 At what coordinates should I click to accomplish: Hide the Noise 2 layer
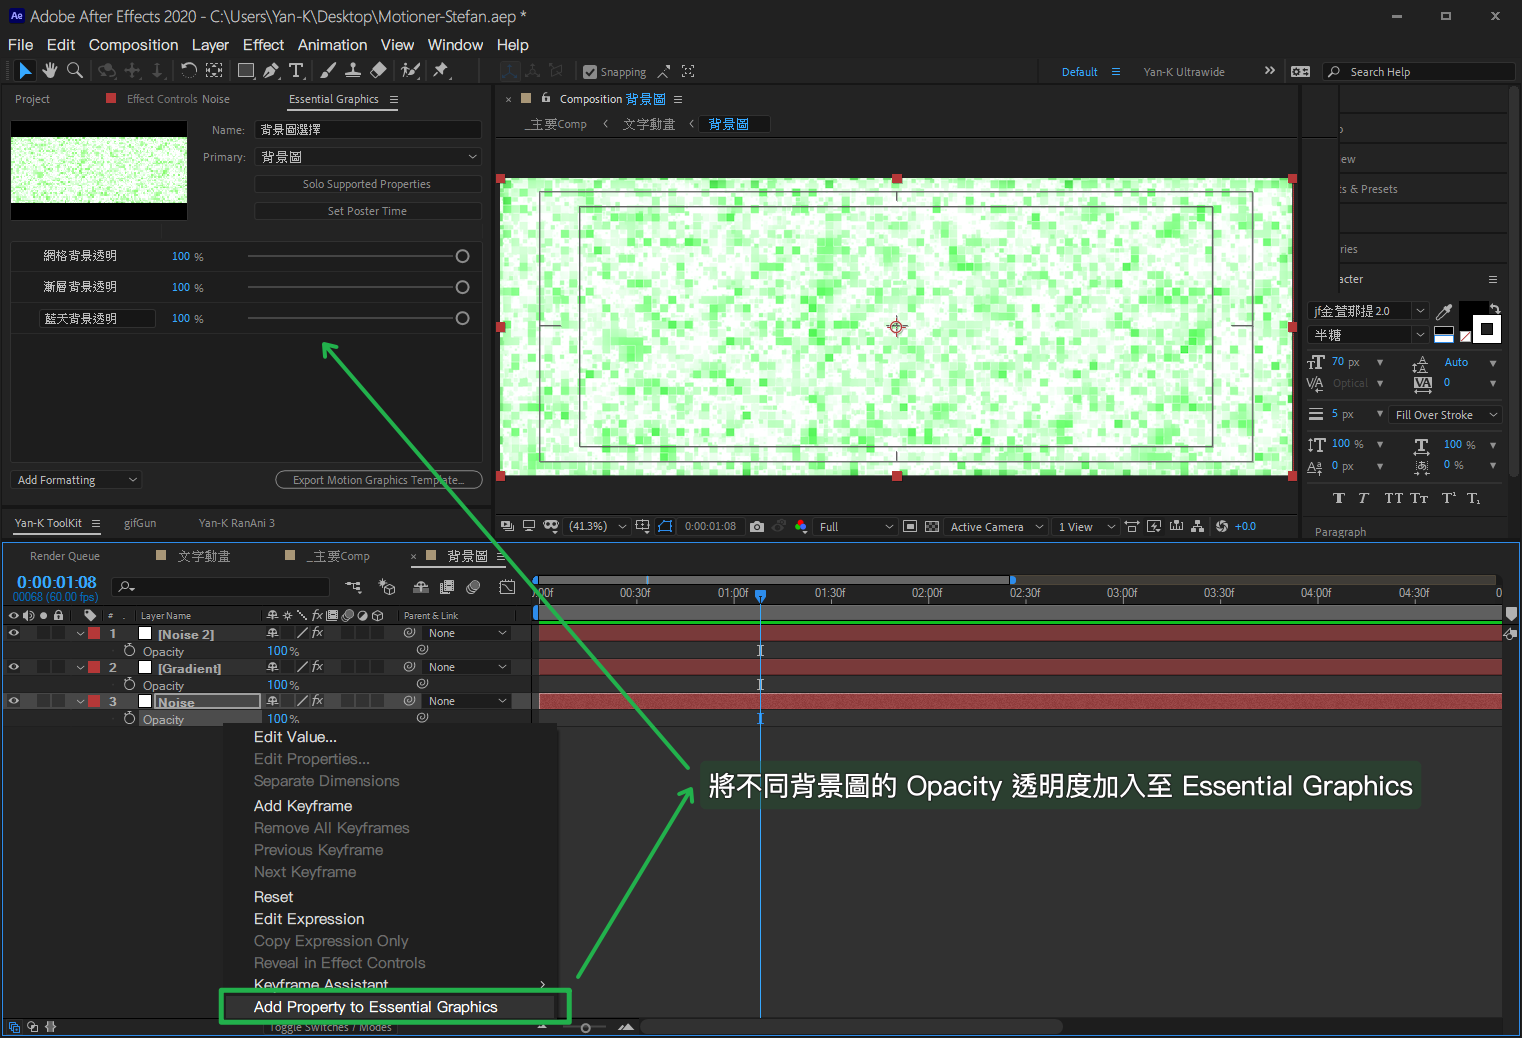click(x=14, y=633)
